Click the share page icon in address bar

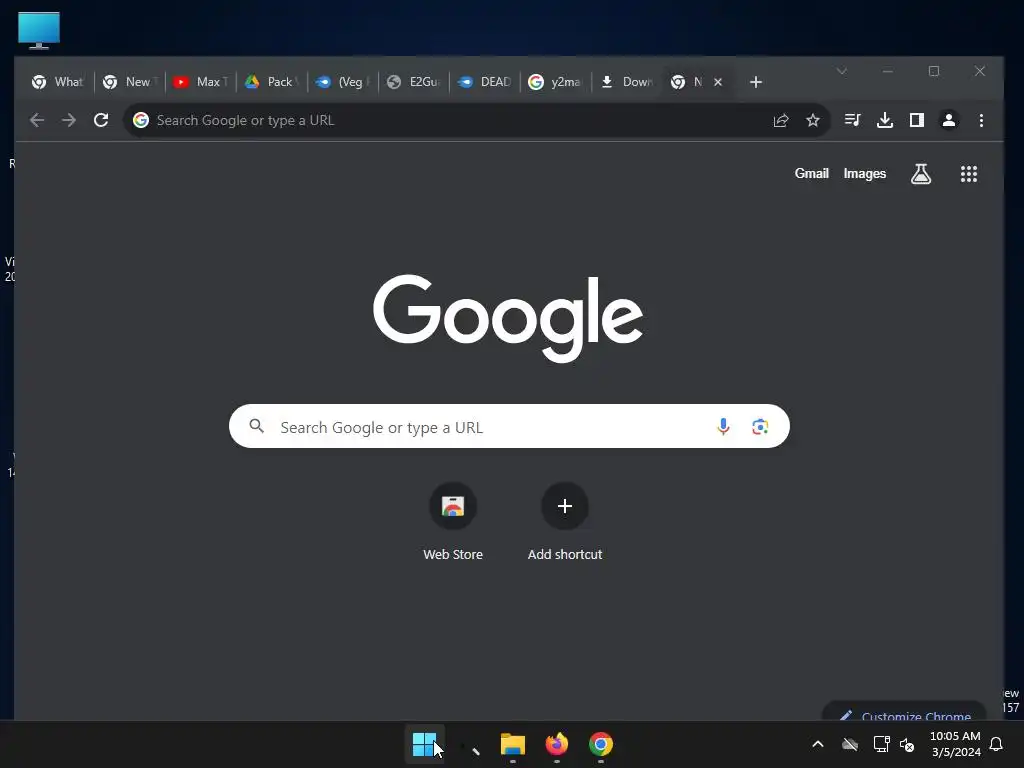click(x=781, y=120)
